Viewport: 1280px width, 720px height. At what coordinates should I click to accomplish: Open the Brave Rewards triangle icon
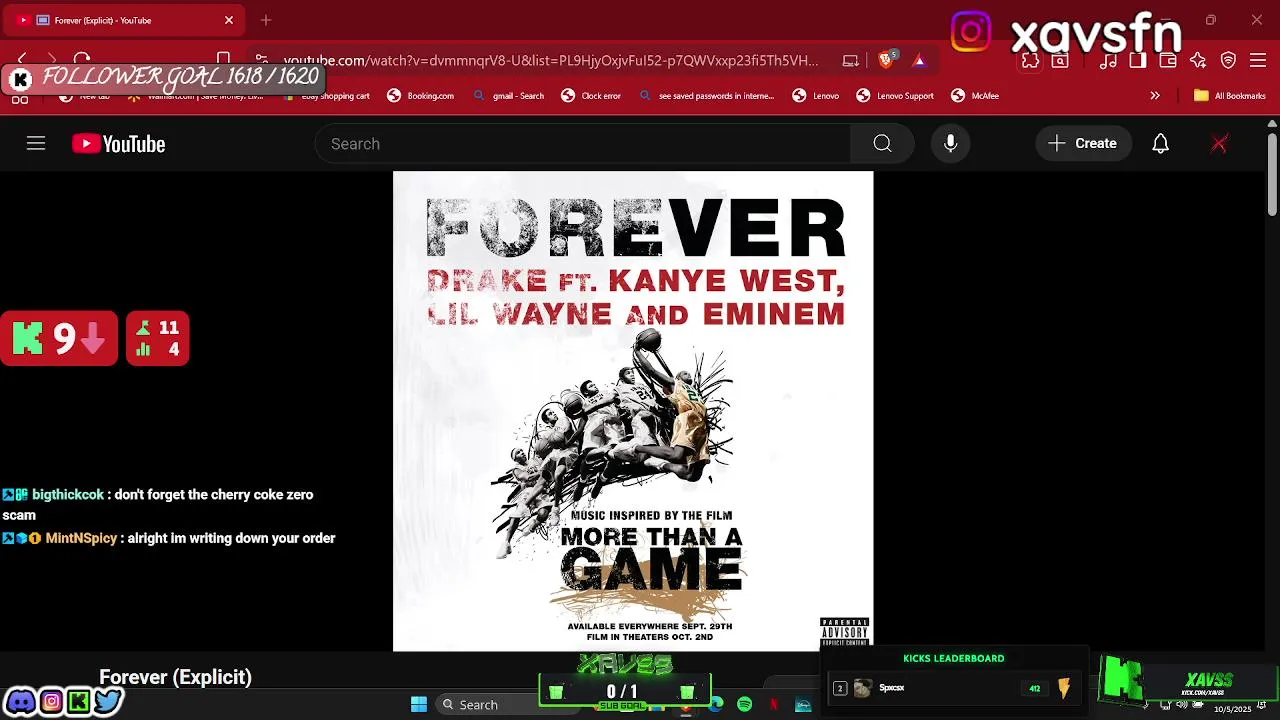pyautogui.click(x=919, y=60)
